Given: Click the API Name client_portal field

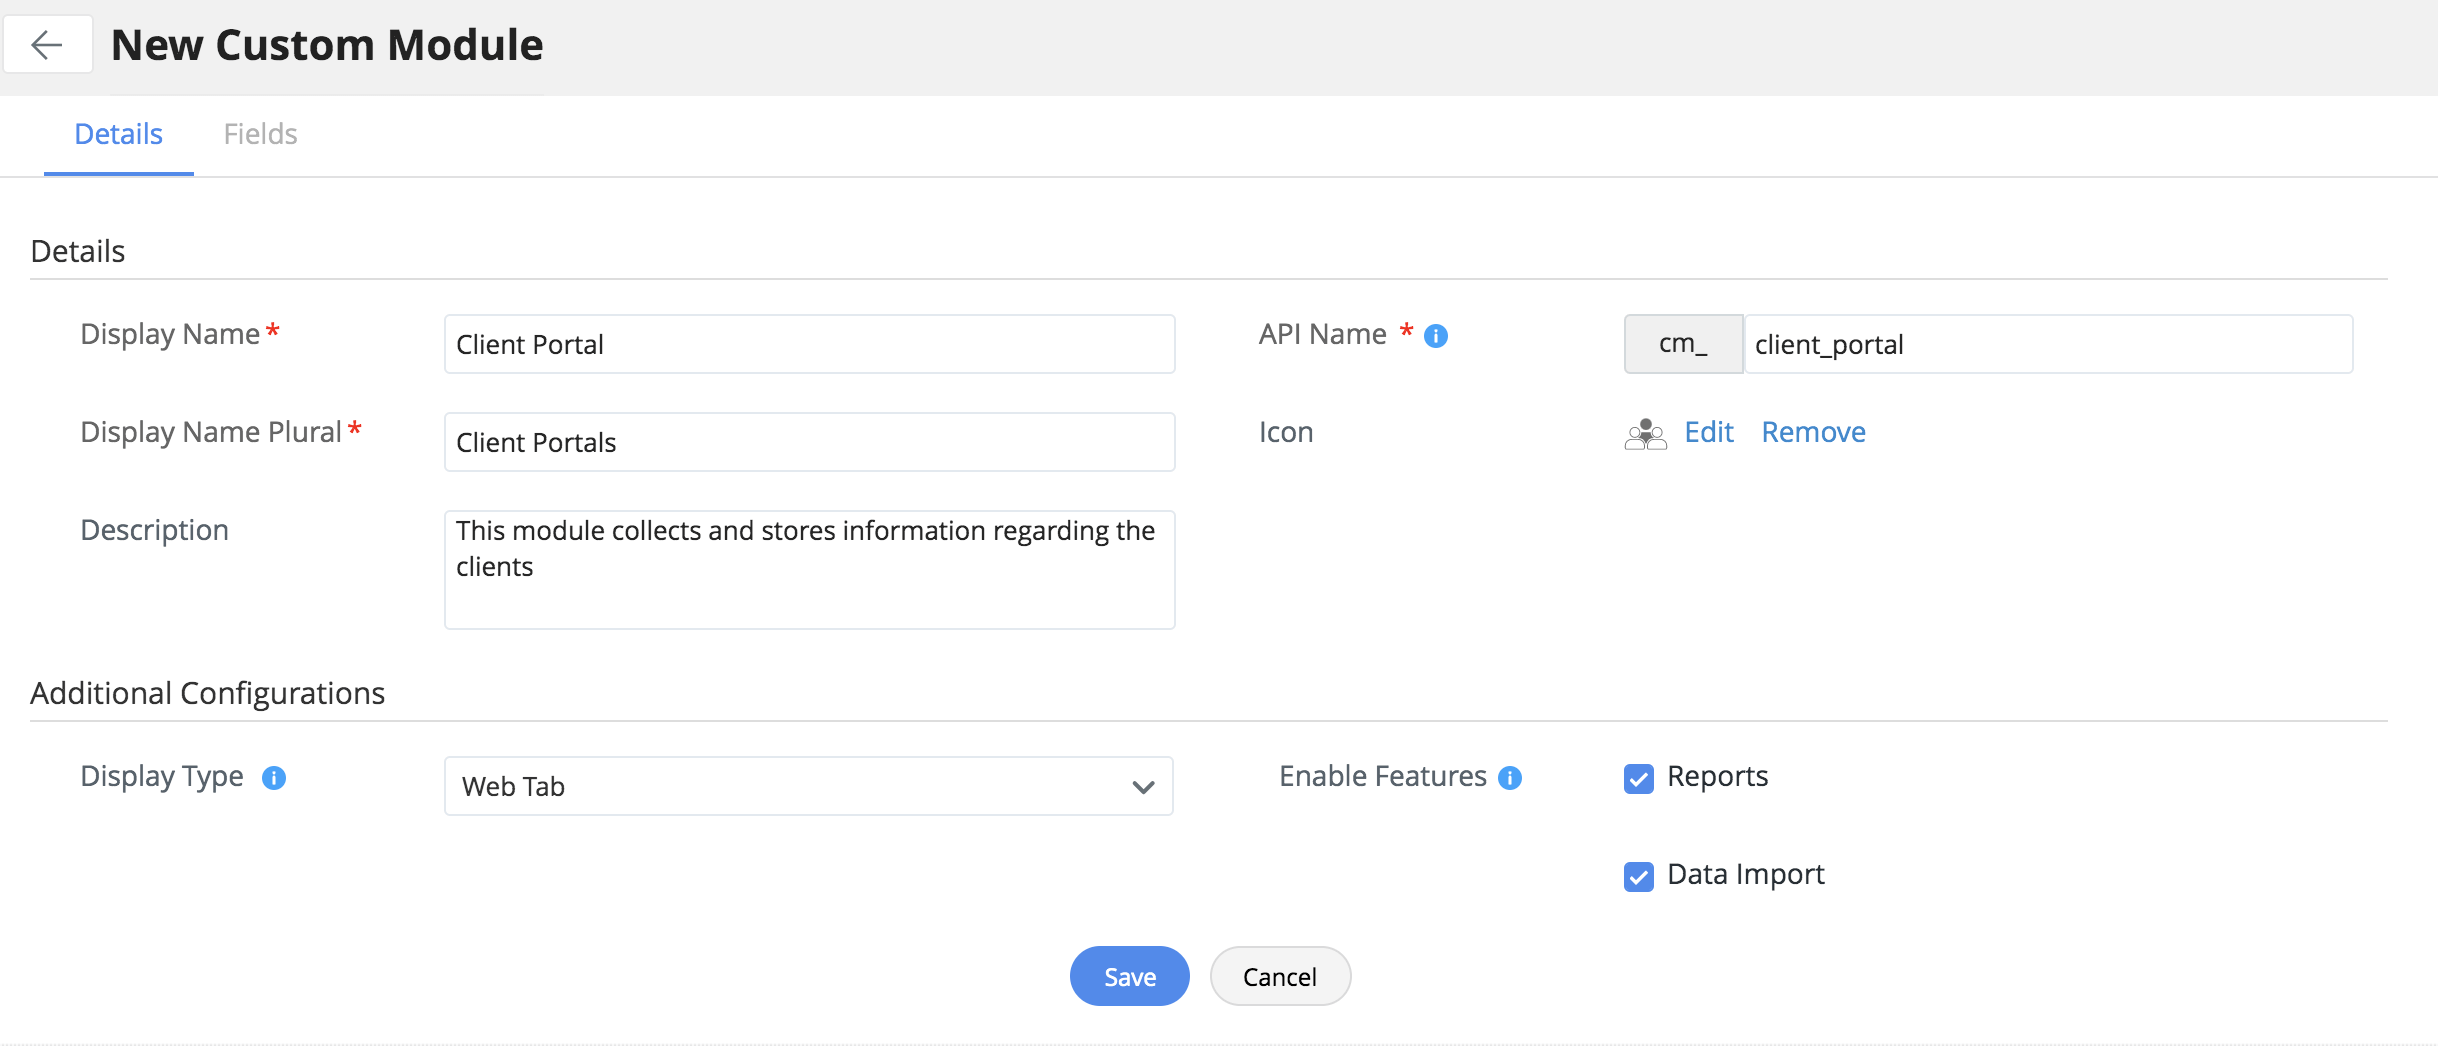Looking at the screenshot, I should pyautogui.click(x=2046, y=344).
